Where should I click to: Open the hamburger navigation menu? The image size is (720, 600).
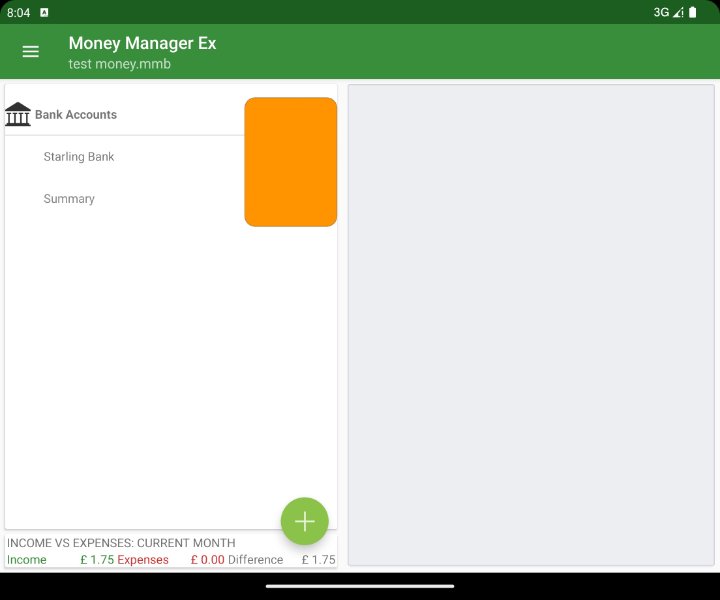[x=31, y=51]
